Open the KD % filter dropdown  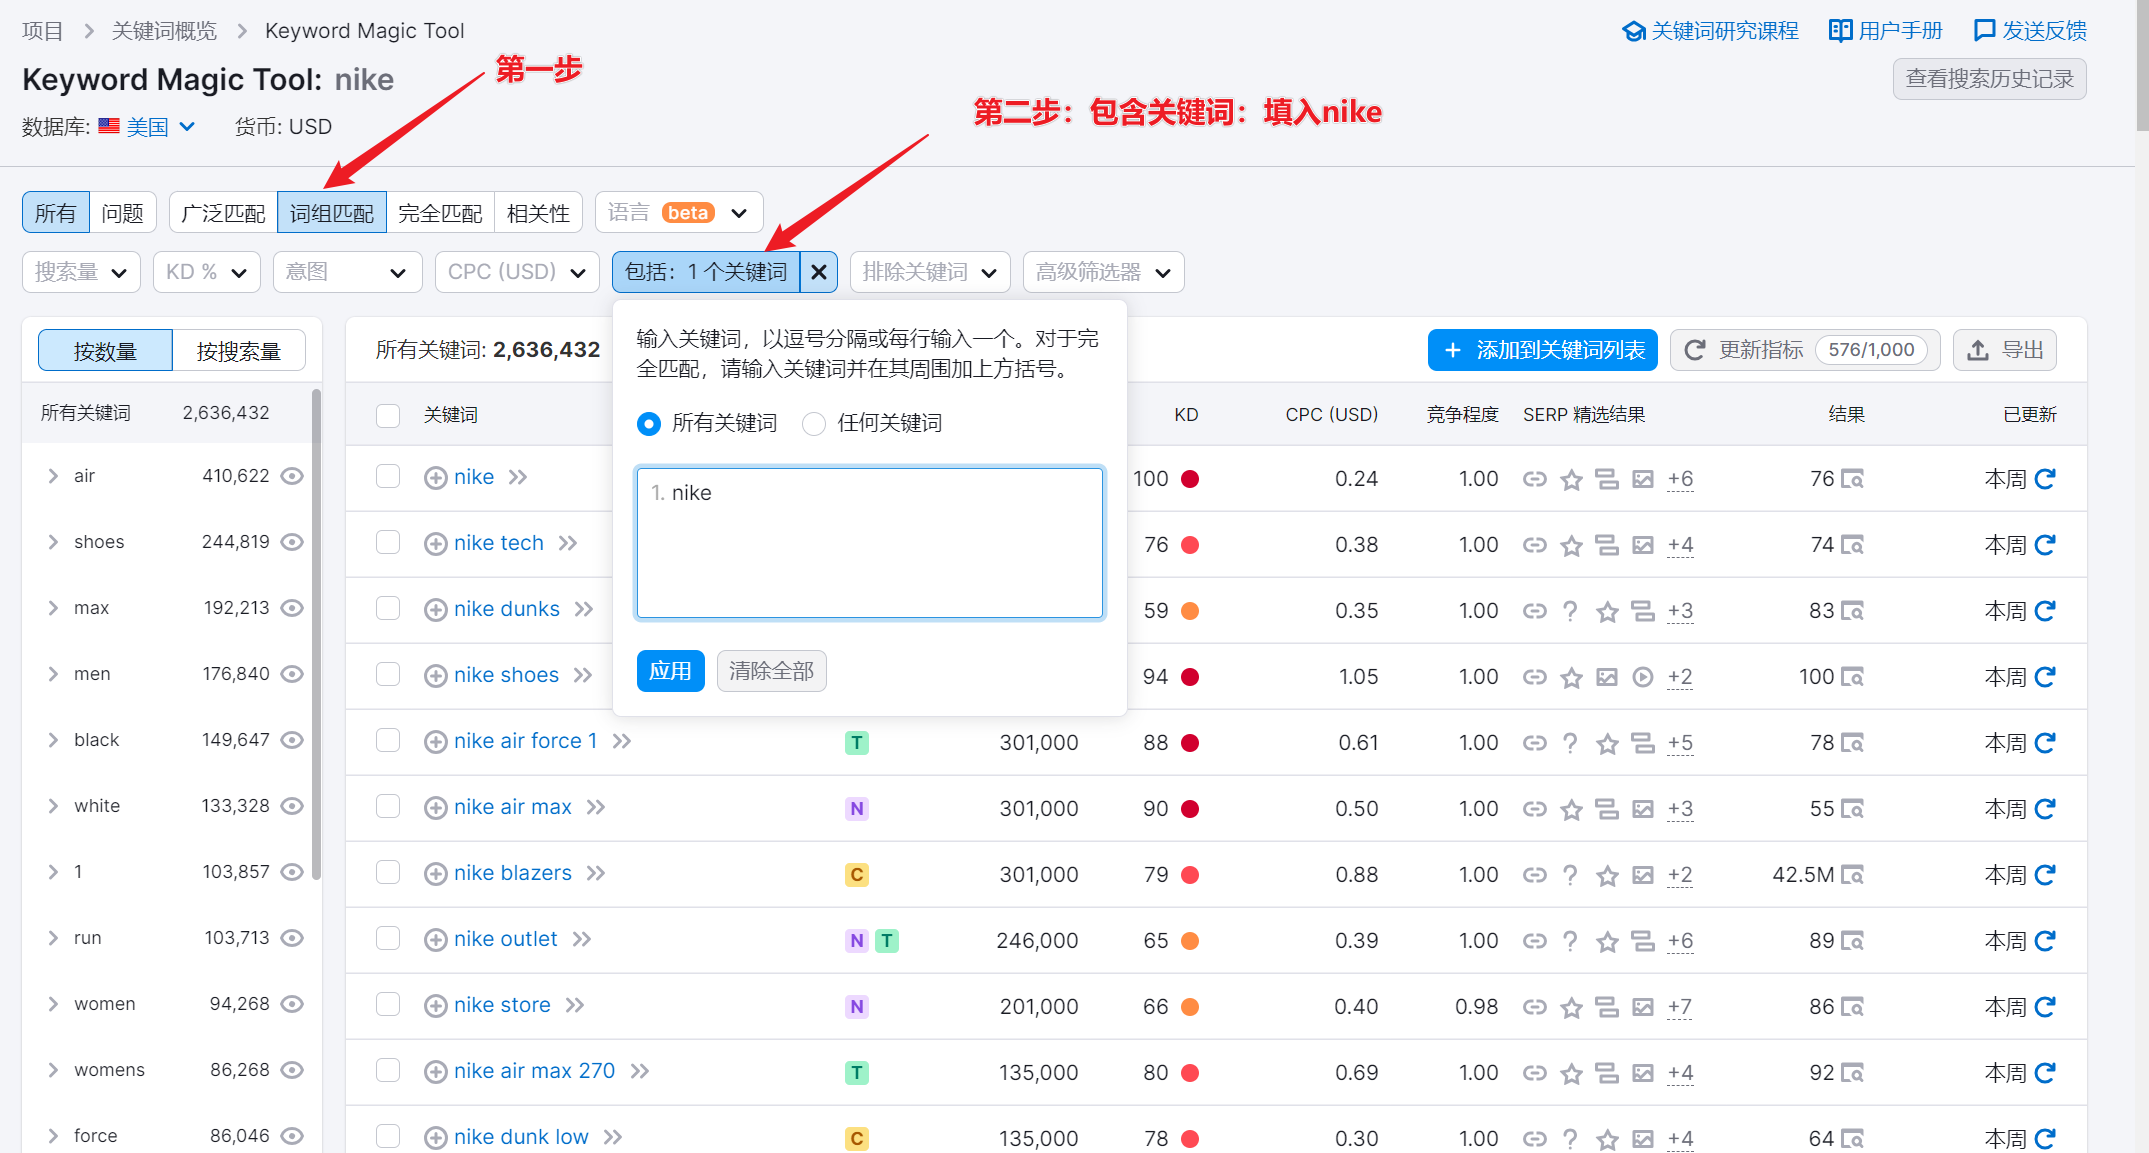(x=206, y=272)
